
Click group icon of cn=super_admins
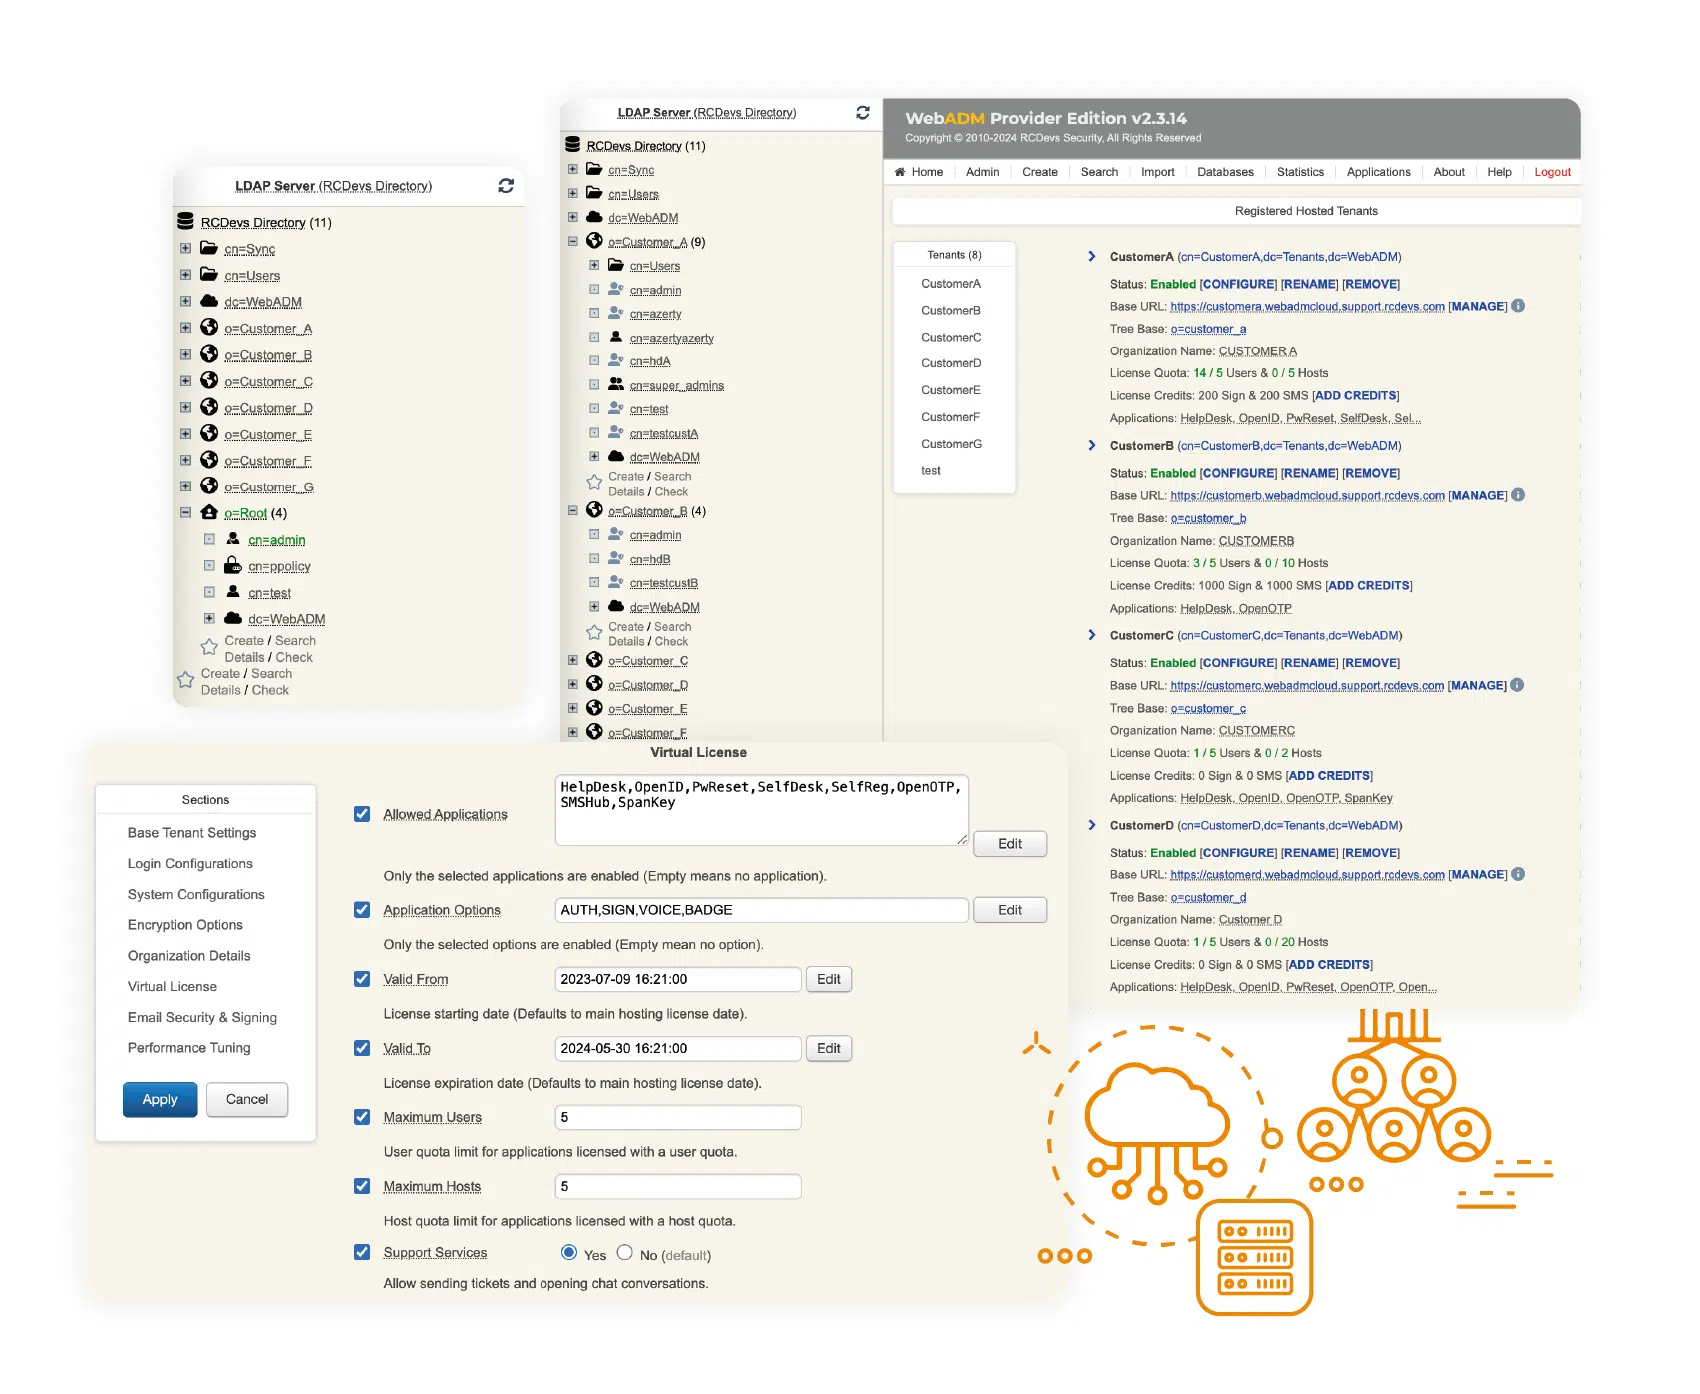(616, 384)
